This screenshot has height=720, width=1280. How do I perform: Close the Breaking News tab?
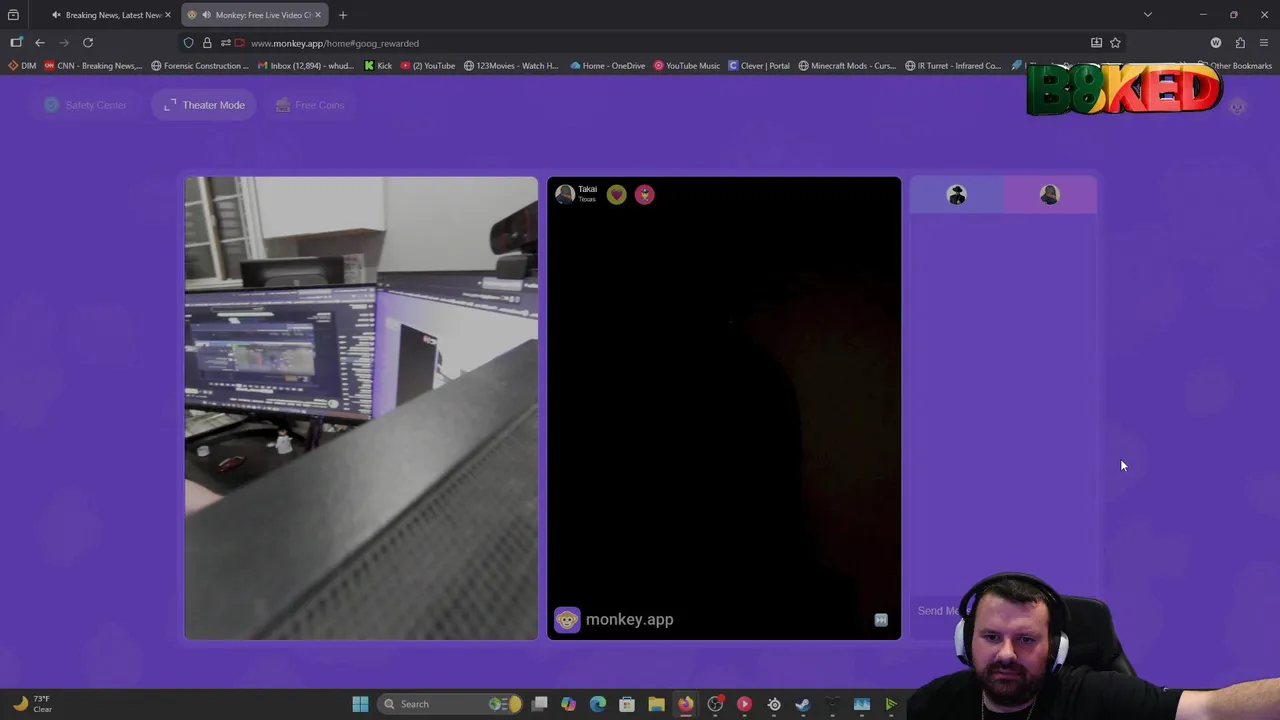tap(167, 15)
